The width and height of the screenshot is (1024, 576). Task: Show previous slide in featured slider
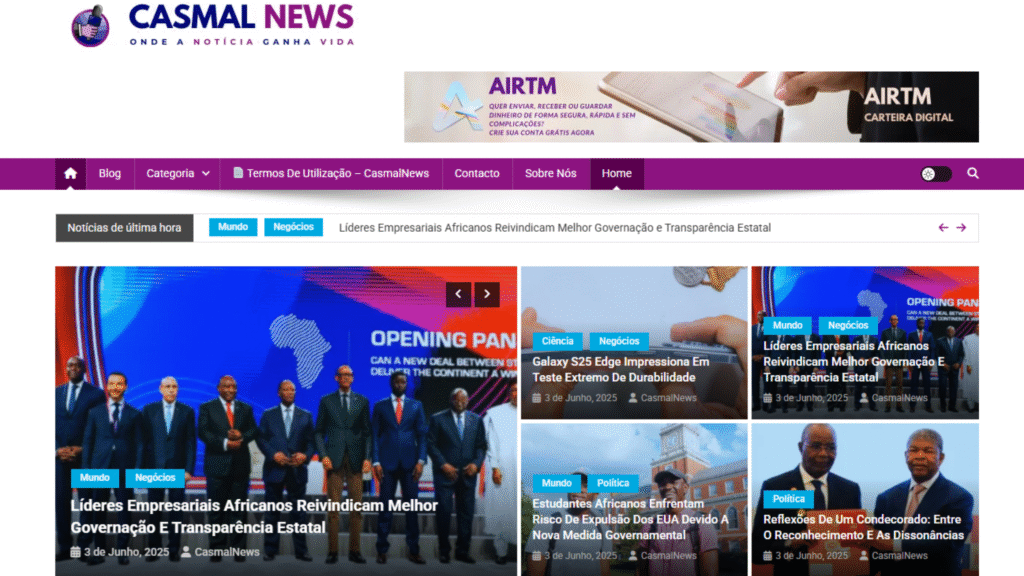[x=458, y=294]
